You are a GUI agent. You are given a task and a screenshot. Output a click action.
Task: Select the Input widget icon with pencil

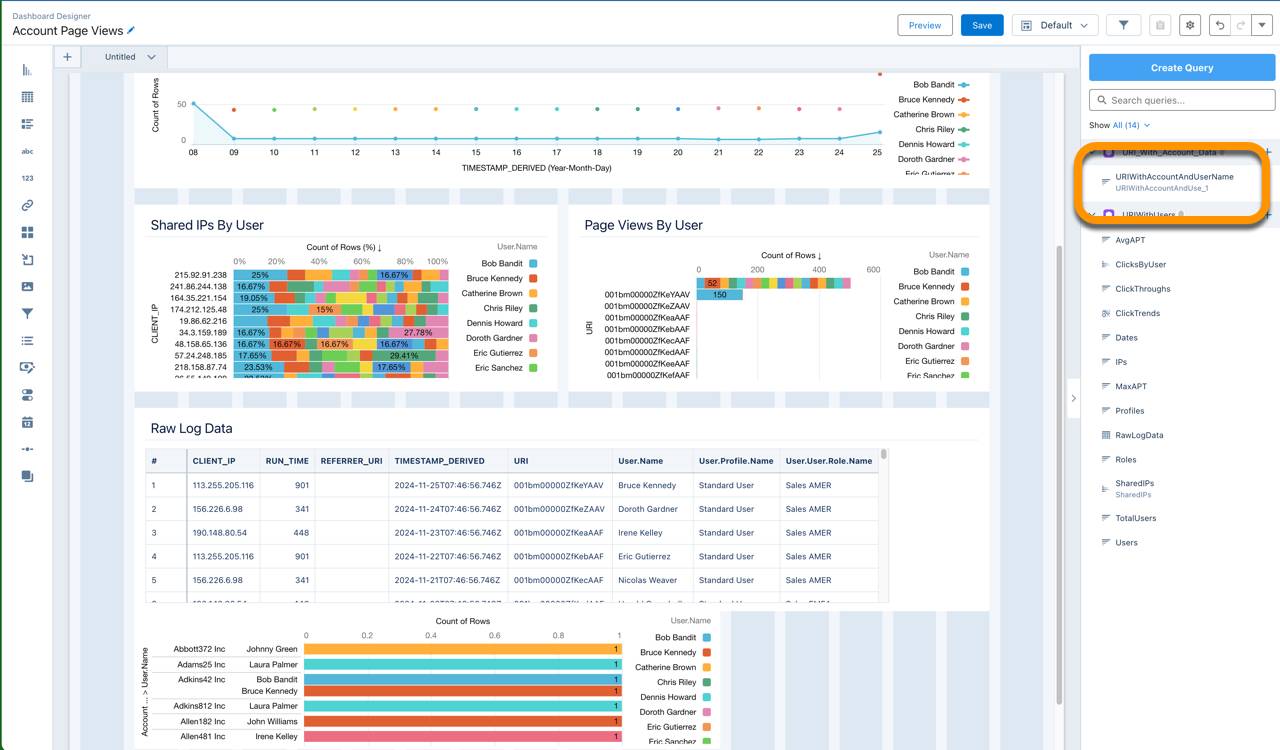tap(27, 368)
